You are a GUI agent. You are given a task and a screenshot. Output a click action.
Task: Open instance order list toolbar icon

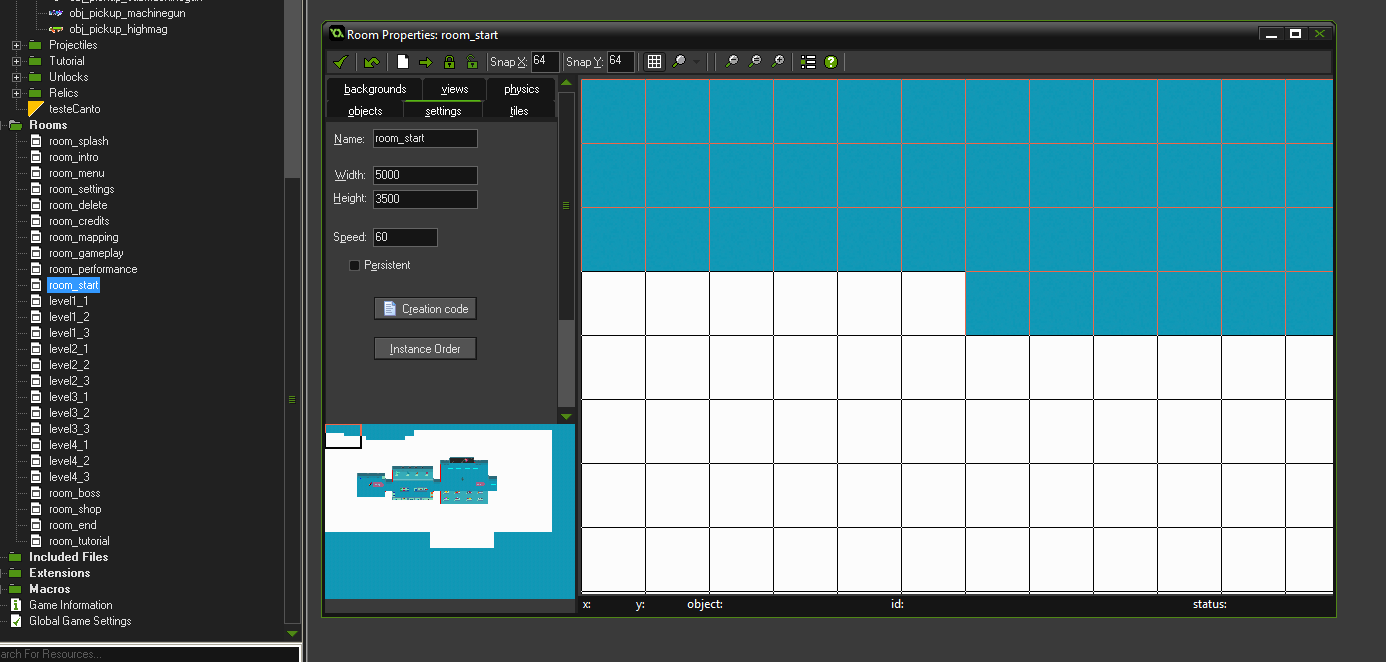click(x=808, y=62)
